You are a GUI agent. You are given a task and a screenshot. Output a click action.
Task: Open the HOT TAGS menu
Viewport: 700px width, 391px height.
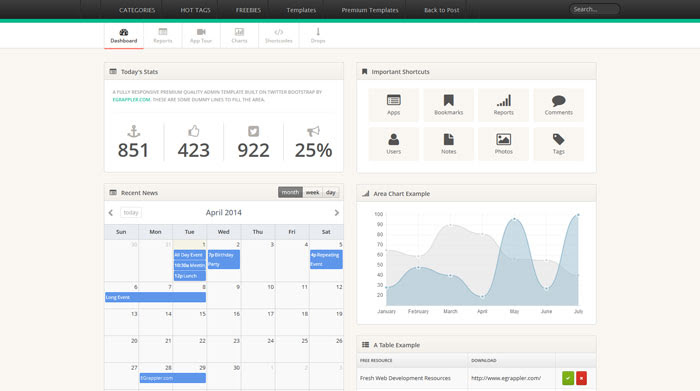point(195,10)
